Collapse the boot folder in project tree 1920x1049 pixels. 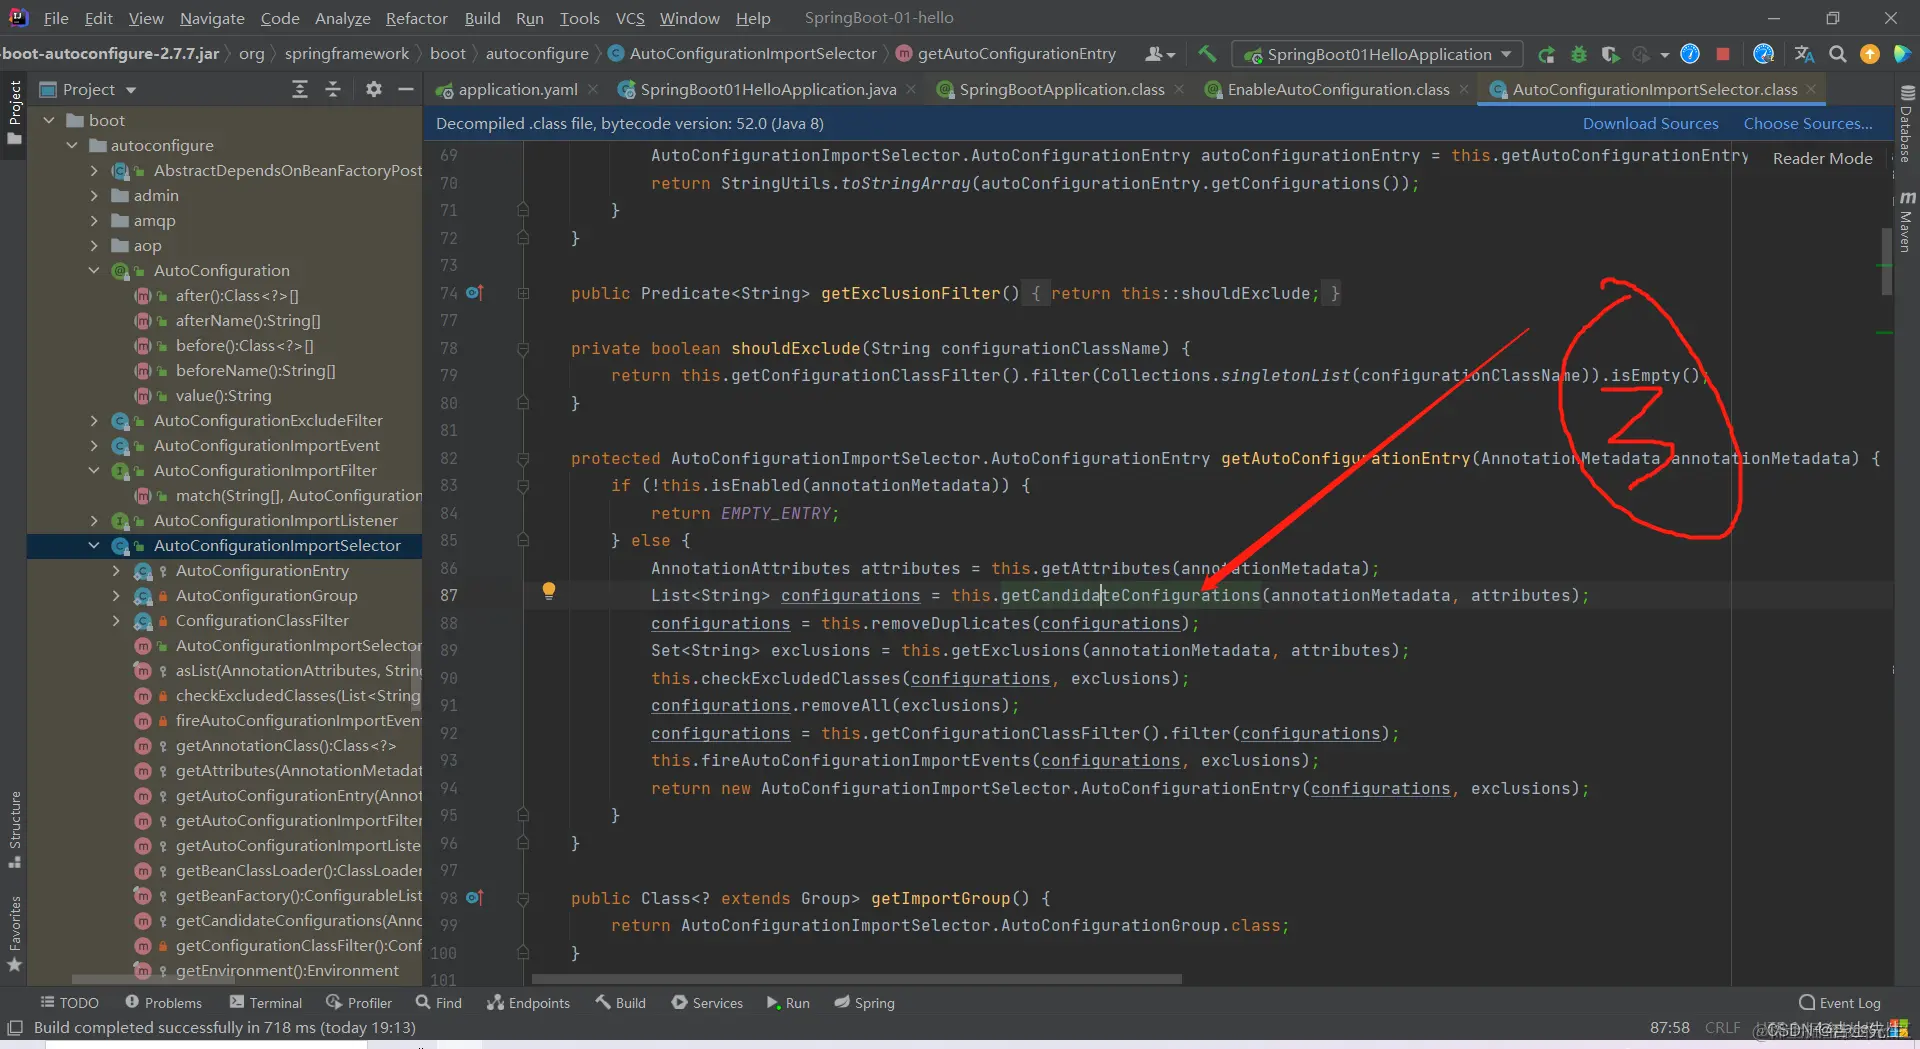[49, 120]
